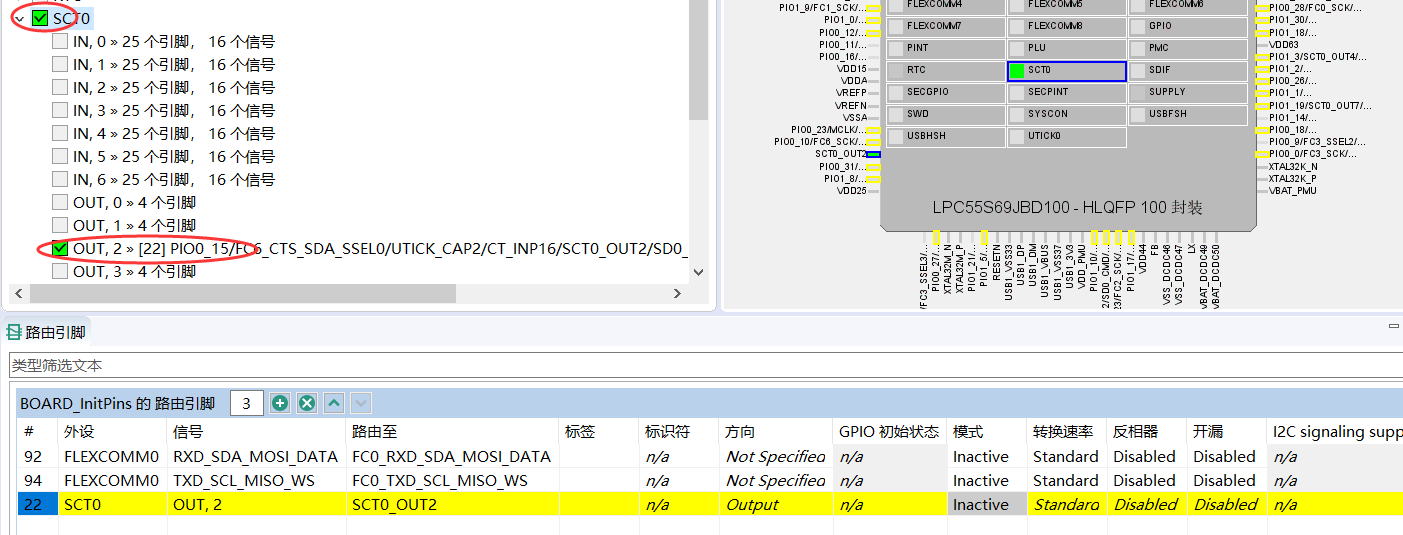Check the IN, 6 signal checkbox

click(60, 180)
